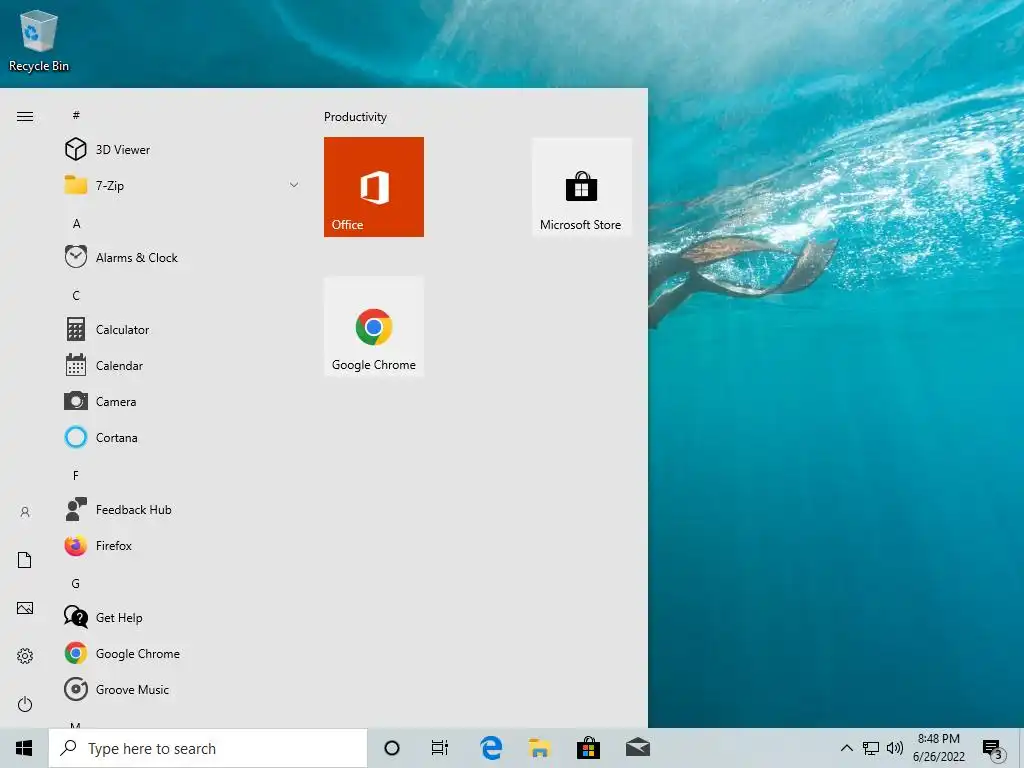Launch 3D Viewer from the app list
This screenshot has width=1024, height=768.
[182, 150]
